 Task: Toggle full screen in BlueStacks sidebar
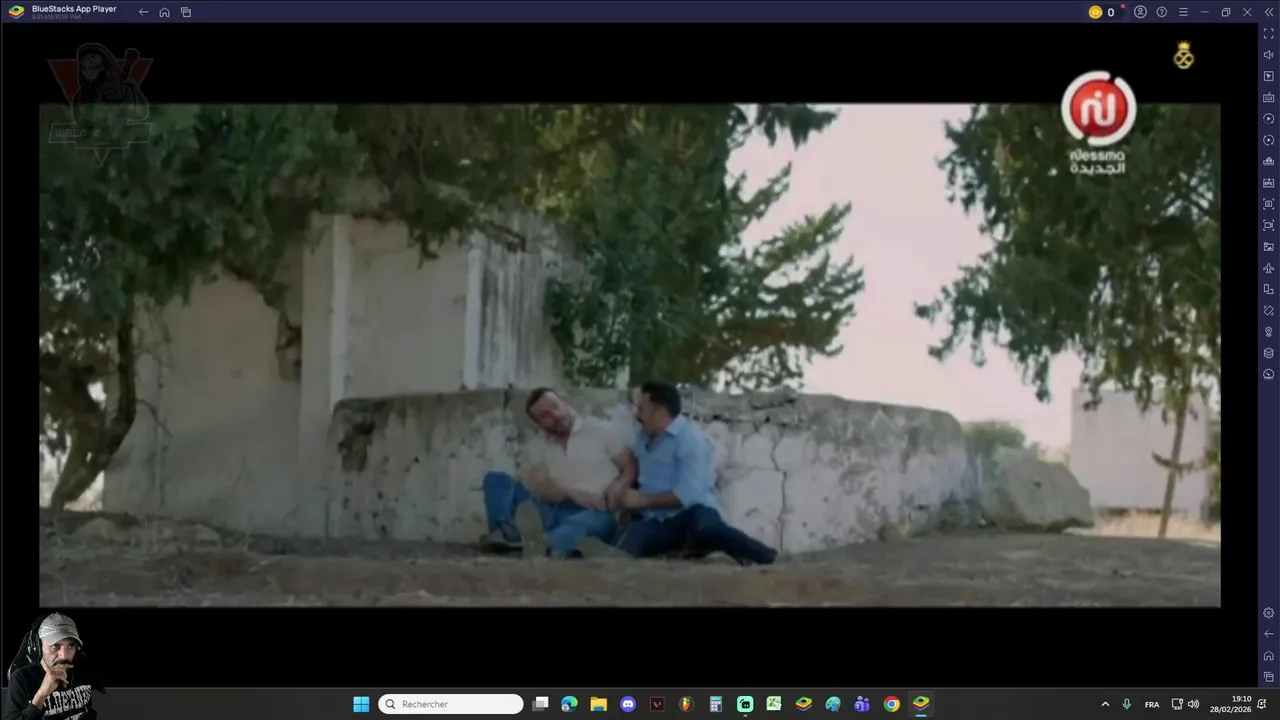(1268, 34)
